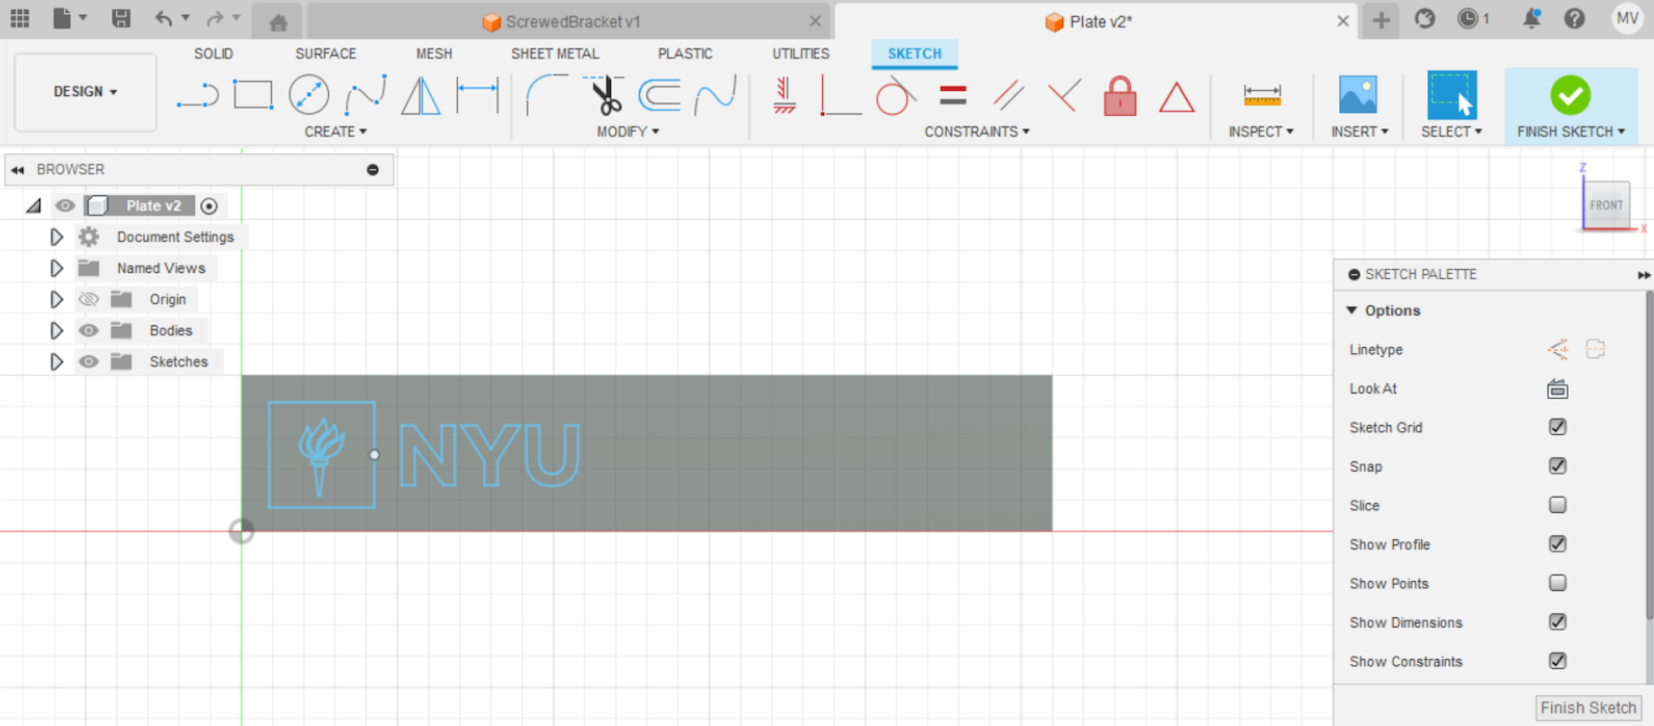The height and width of the screenshot is (726, 1654).
Task: Apply the Tangent constraint
Action: click(895, 96)
